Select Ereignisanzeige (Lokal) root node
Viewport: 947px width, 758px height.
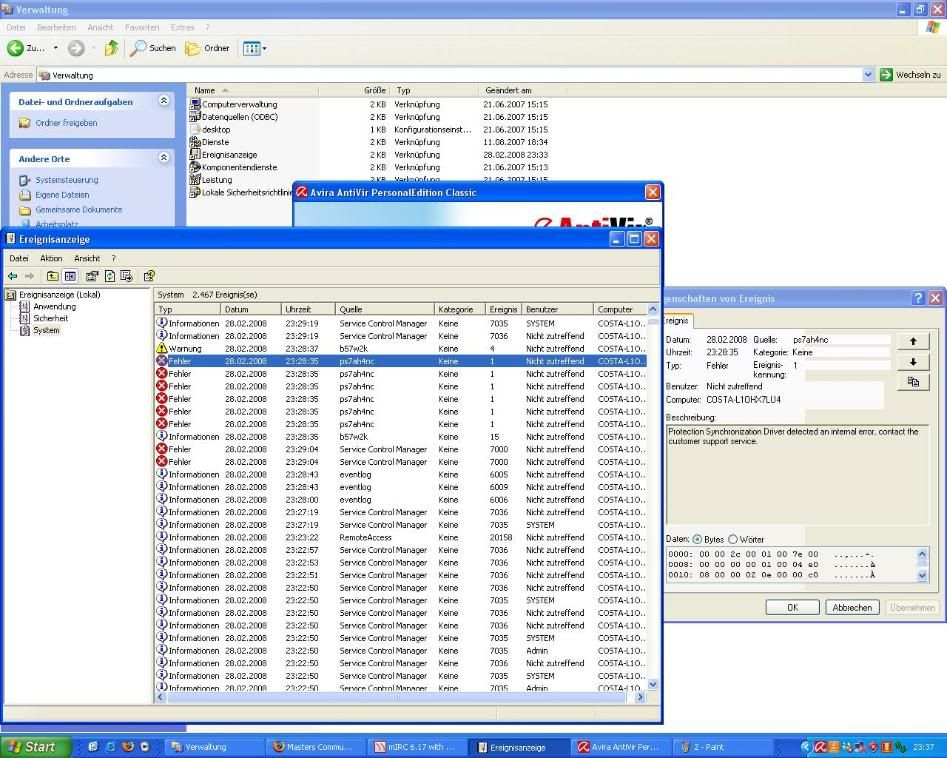[59, 295]
